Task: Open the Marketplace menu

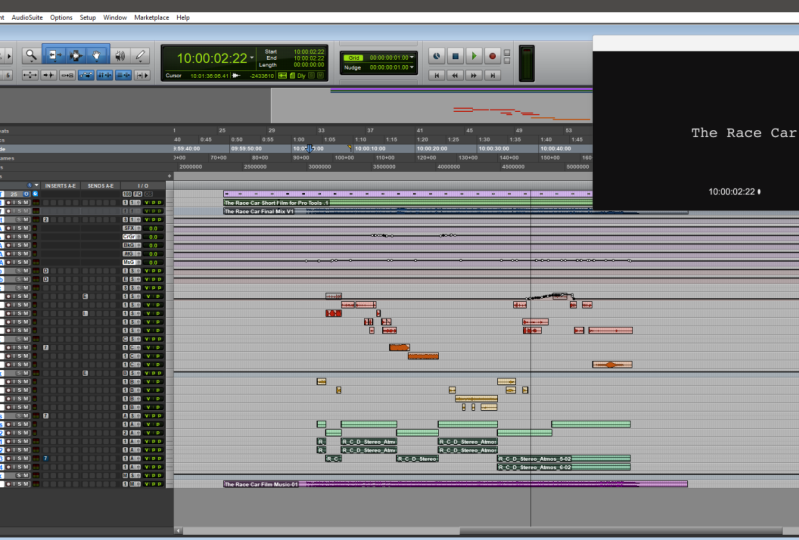Action: (x=151, y=17)
